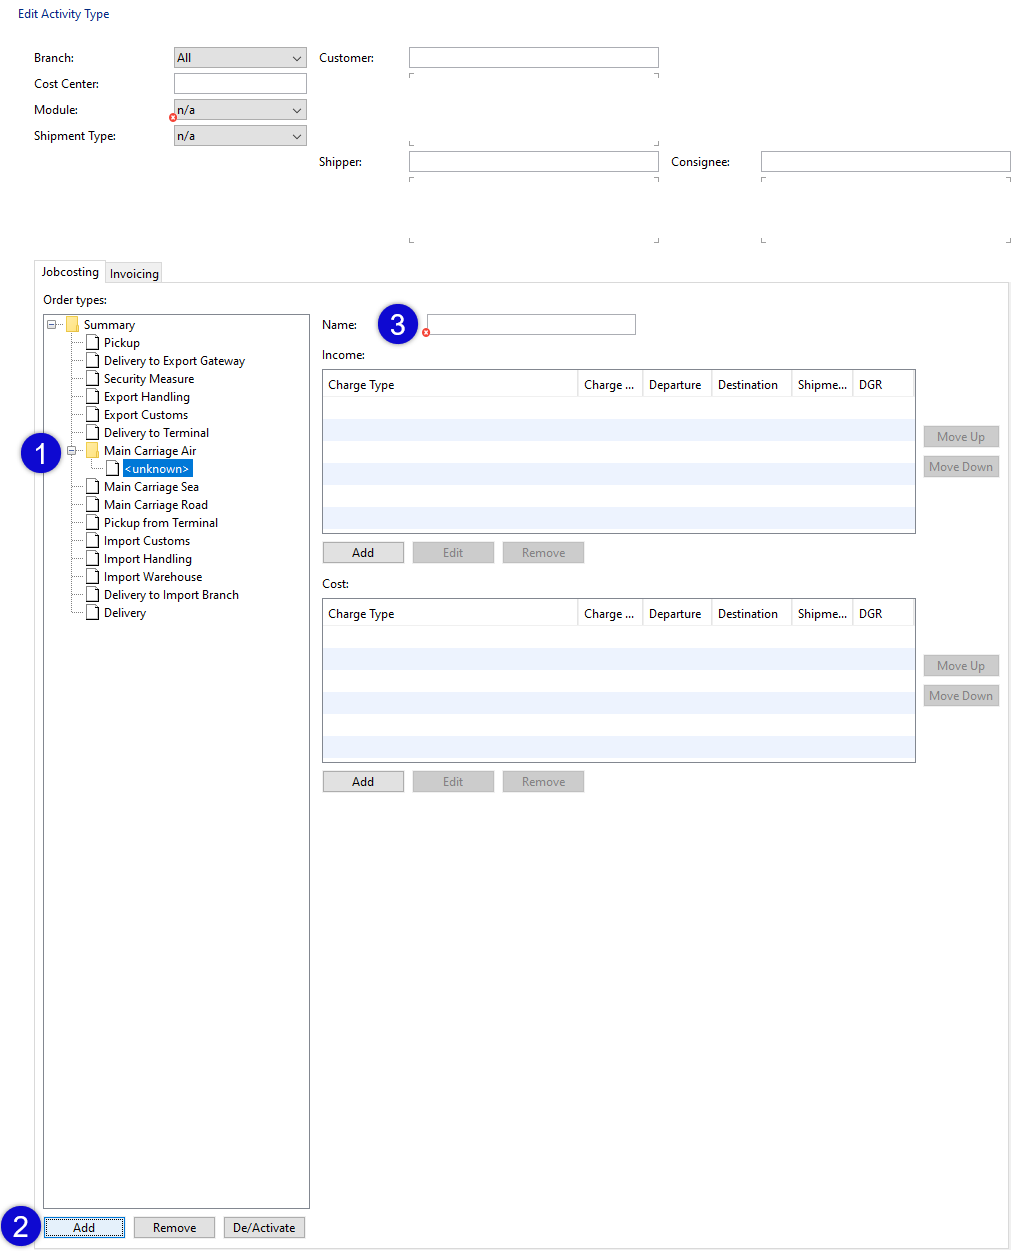Collapse the Main Carriage Air node
The height and width of the screenshot is (1255, 1018).
pos(71,450)
